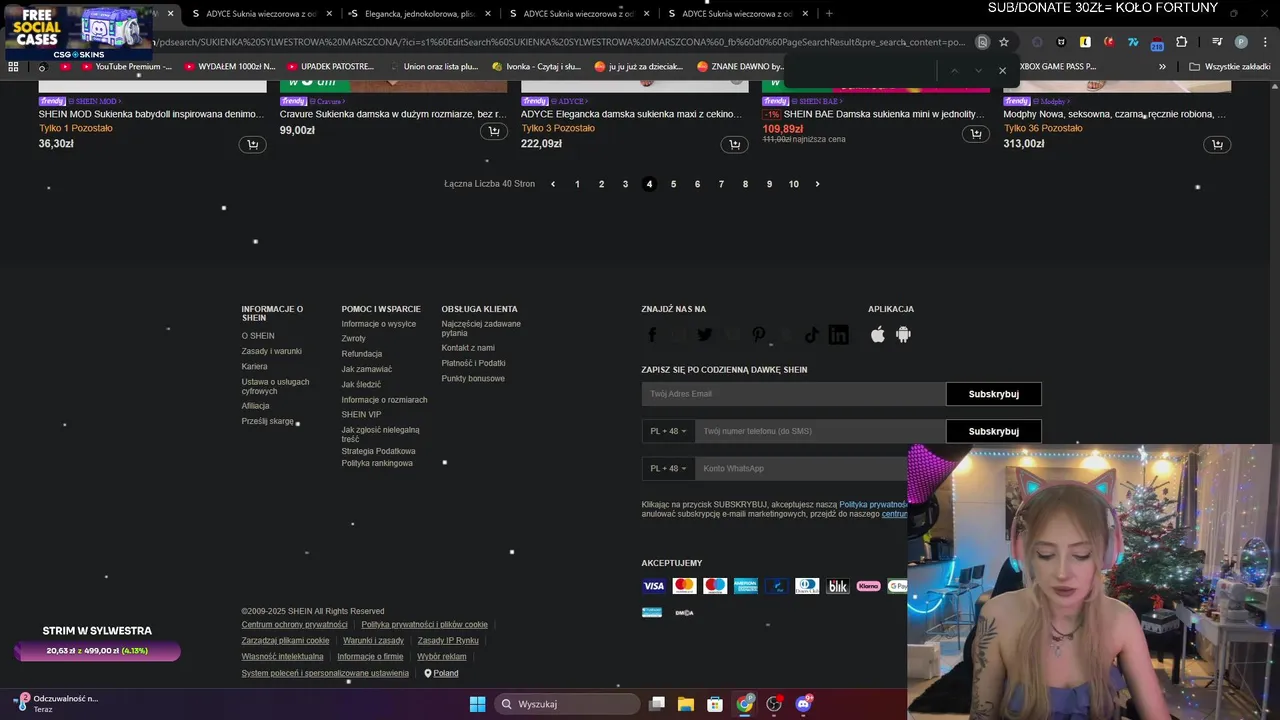
Task: Open Centrum ochrony prywatności link
Action: click(294, 625)
